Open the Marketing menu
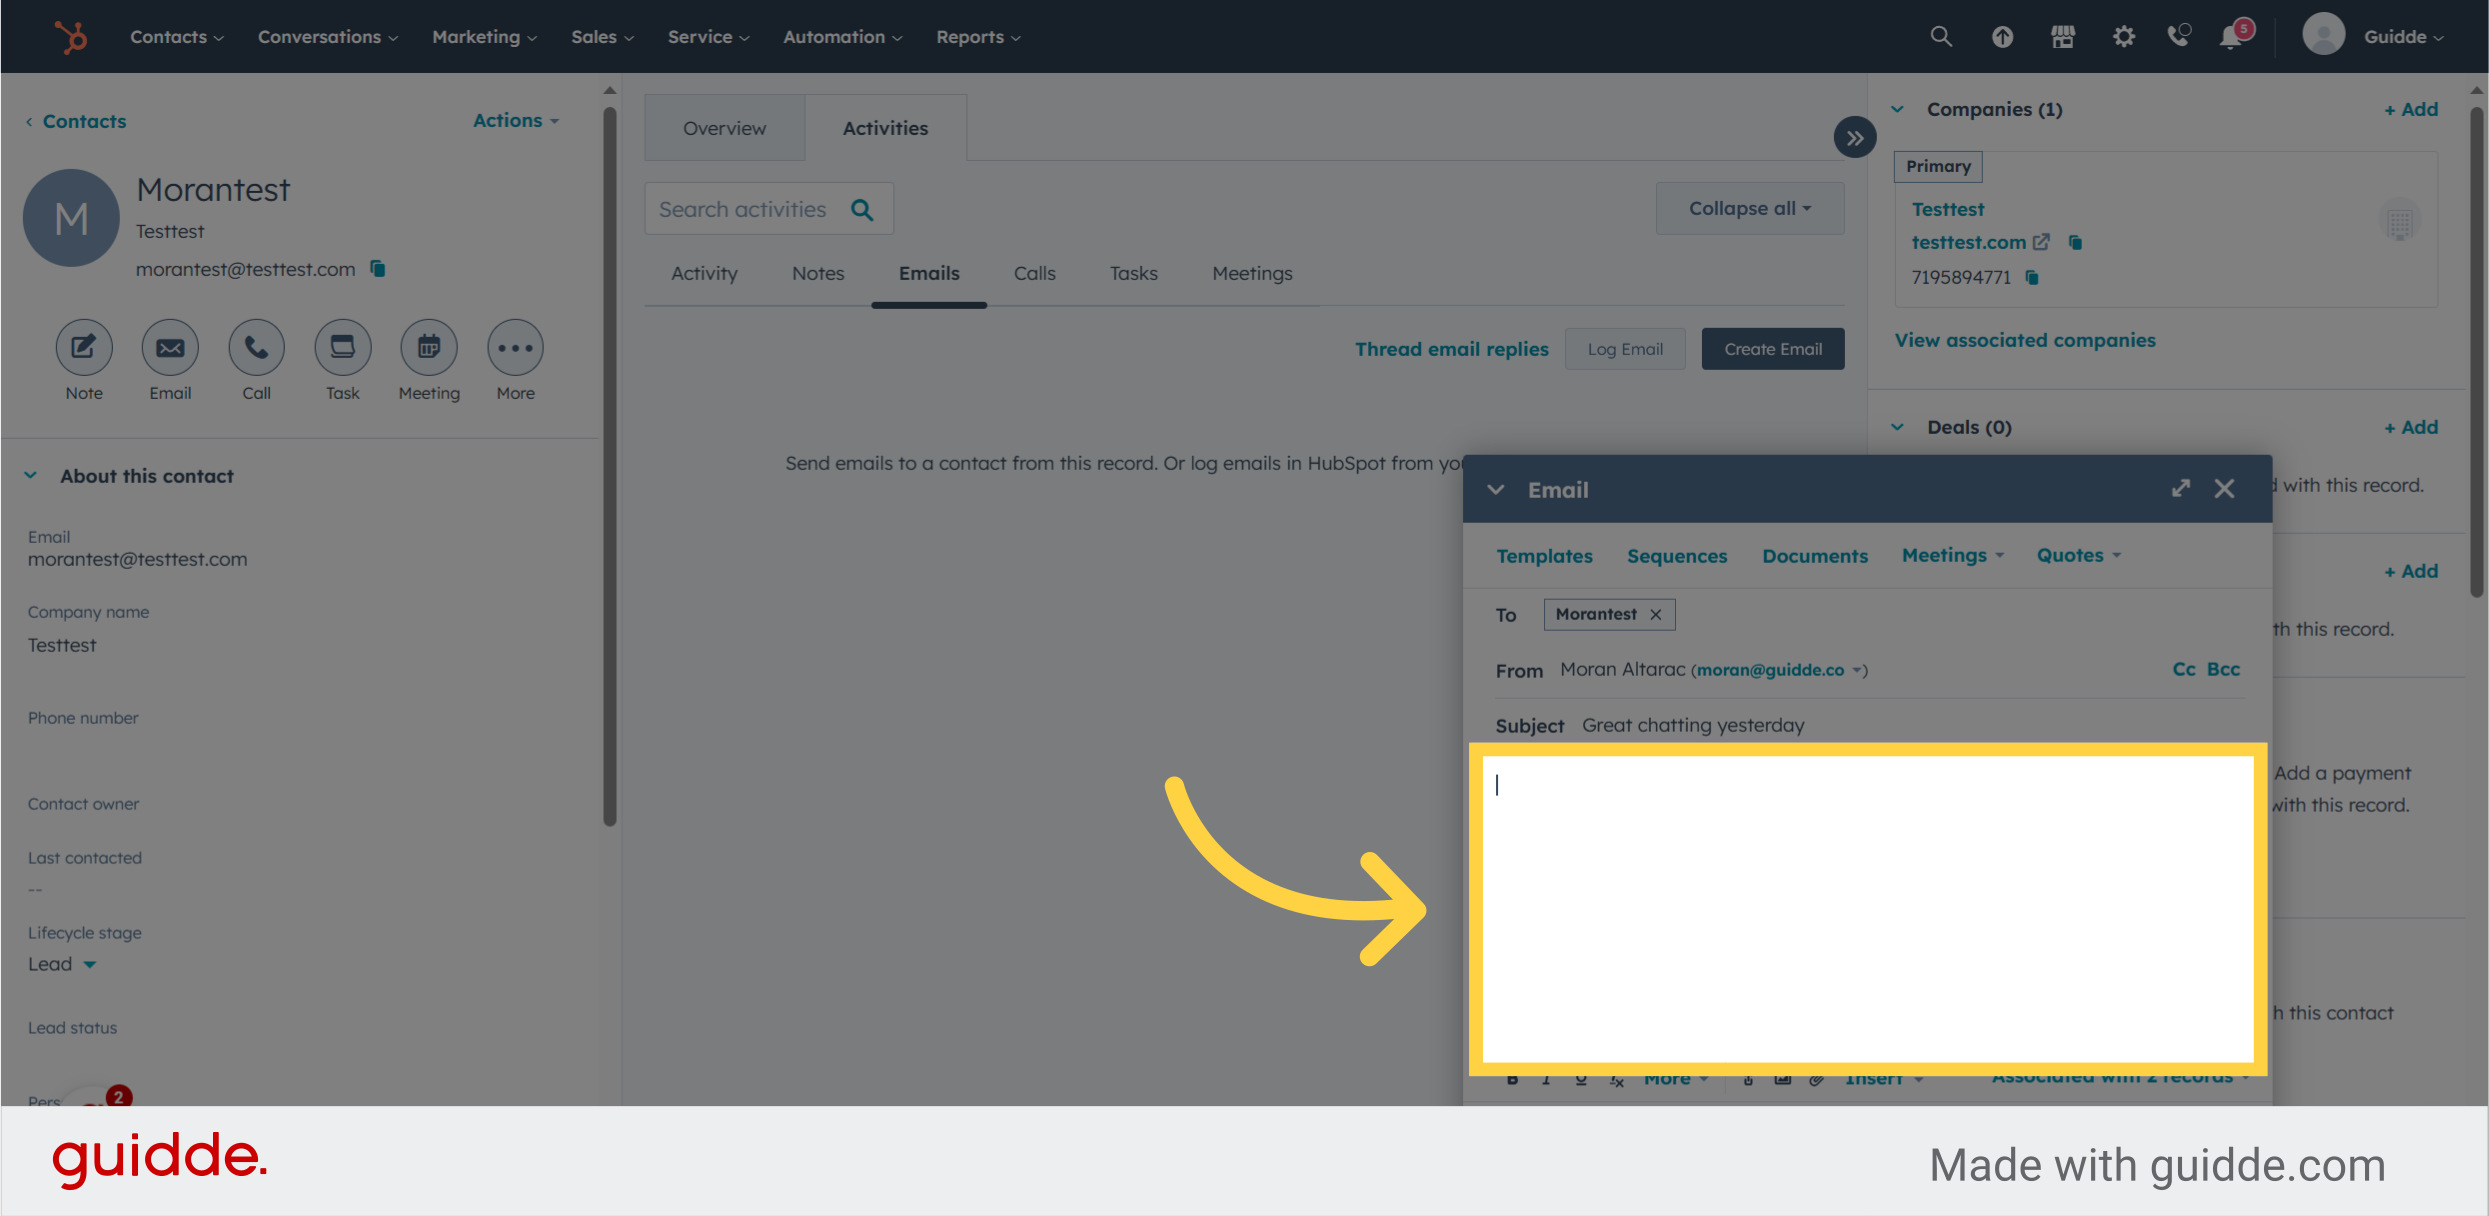Screen dimensions: 2489x1216 (x=485, y=37)
